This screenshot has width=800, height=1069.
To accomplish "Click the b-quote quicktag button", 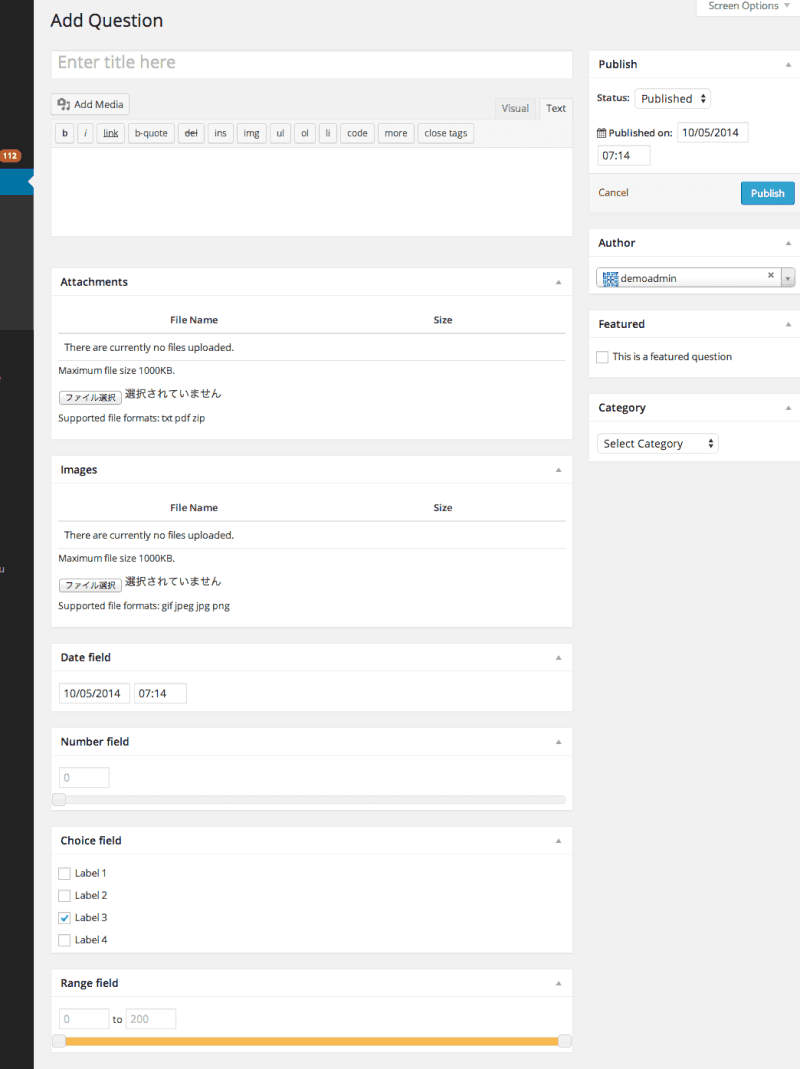I will tap(151, 133).
